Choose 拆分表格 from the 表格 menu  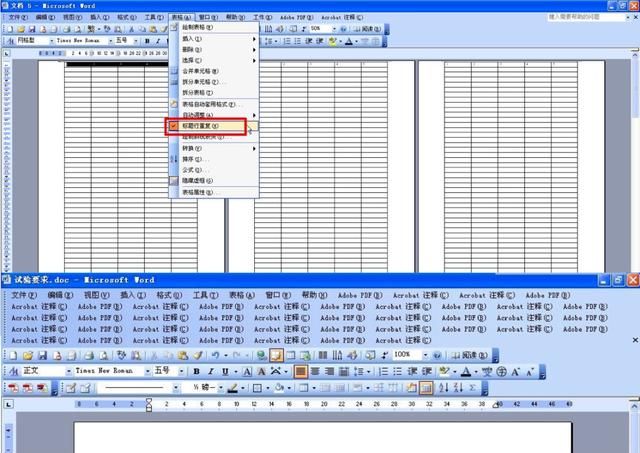(214, 93)
